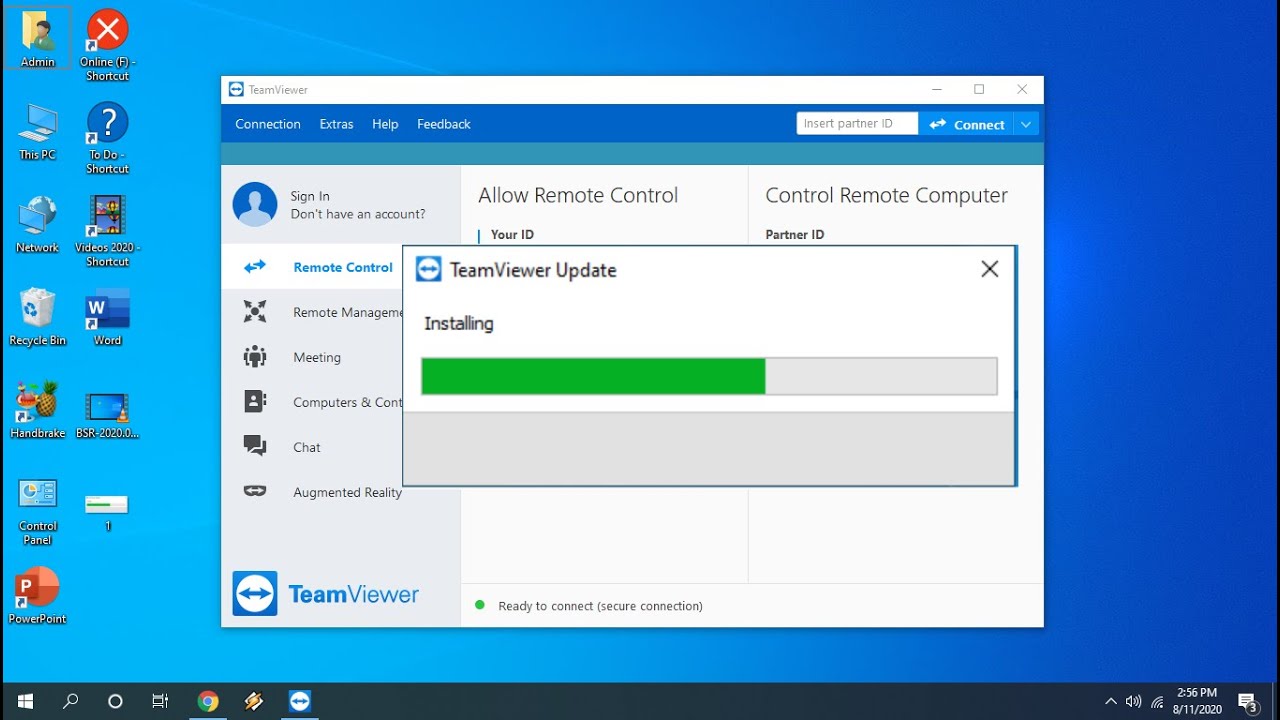The width and height of the screenshot is (1280, 720).
Task: Select the Word desktop shortcut
Action: [107, 317]
